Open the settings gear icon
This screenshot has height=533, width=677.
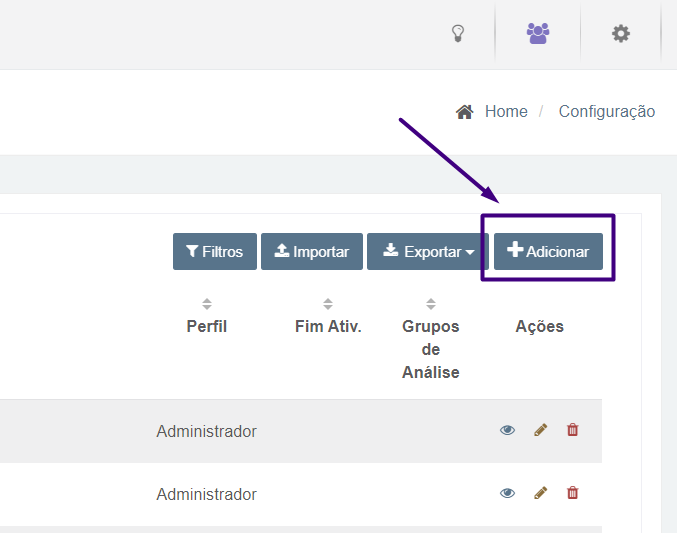coord(621,33)
